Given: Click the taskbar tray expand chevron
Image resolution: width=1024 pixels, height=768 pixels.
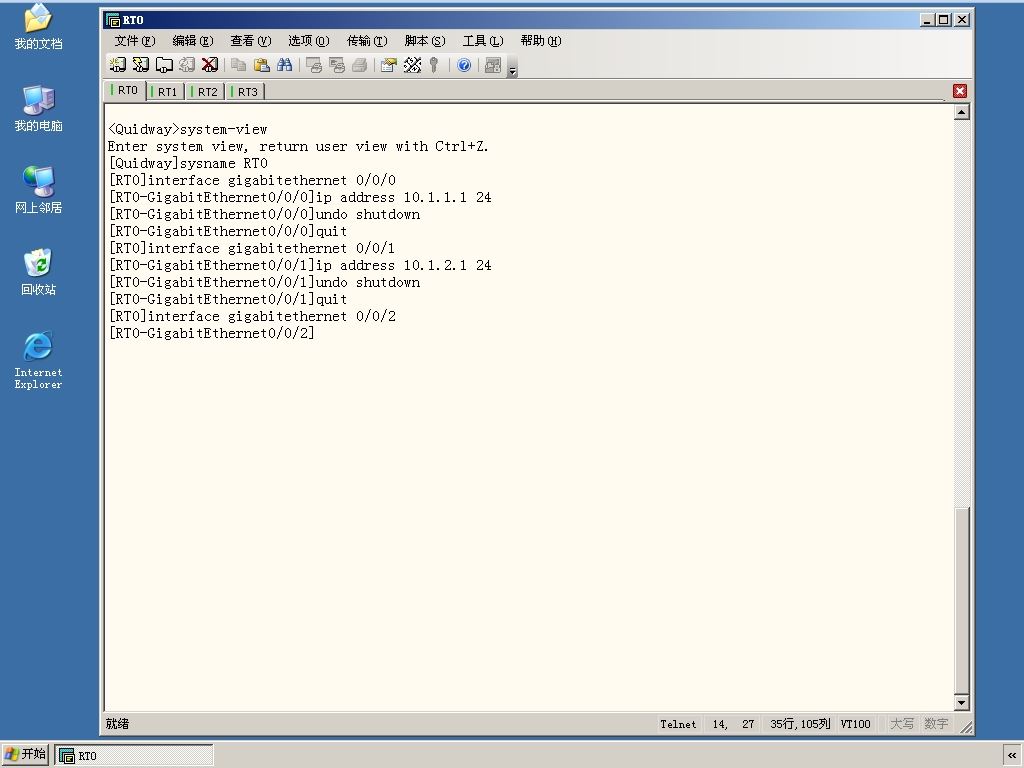Looking at the screenshot, I should point(1012,755).
